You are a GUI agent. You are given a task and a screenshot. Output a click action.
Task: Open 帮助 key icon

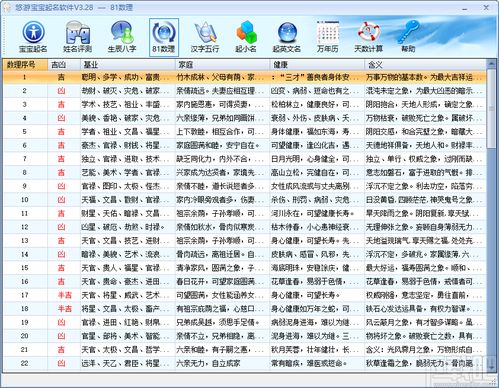[408, 37]
